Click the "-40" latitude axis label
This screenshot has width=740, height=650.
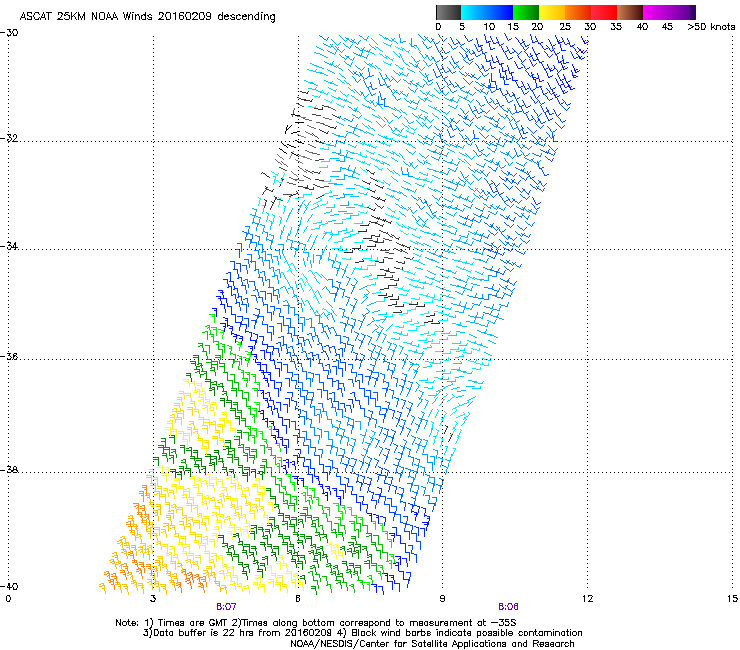click(x=9, y=586)
